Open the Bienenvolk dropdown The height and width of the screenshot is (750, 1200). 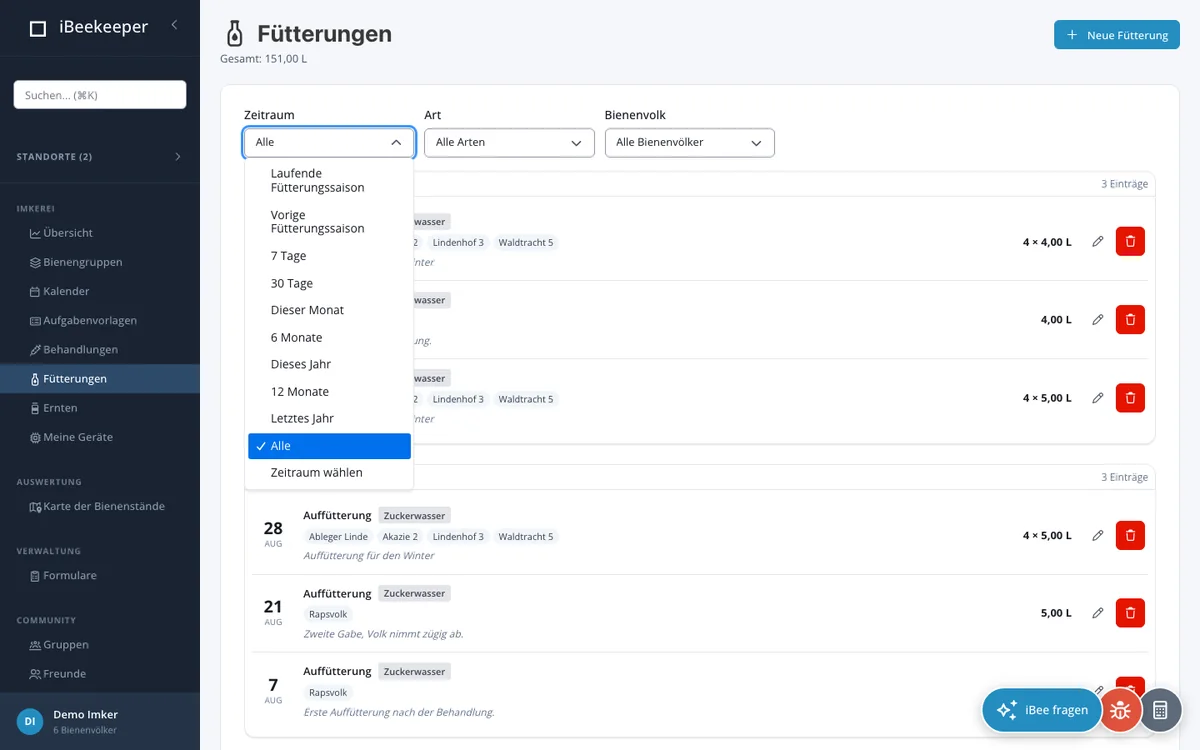690,142
